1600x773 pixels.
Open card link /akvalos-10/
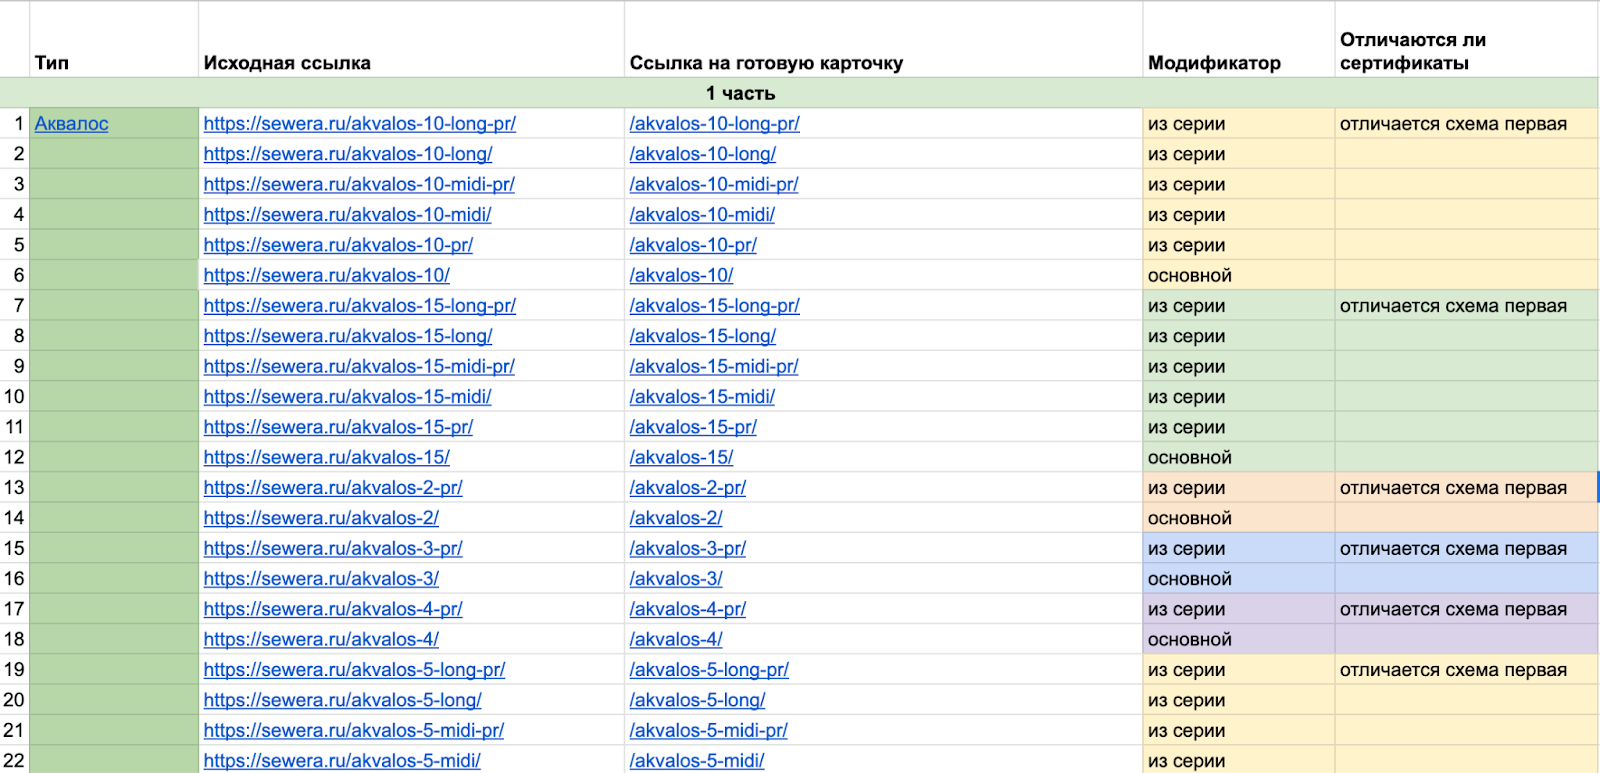point(682,275)
